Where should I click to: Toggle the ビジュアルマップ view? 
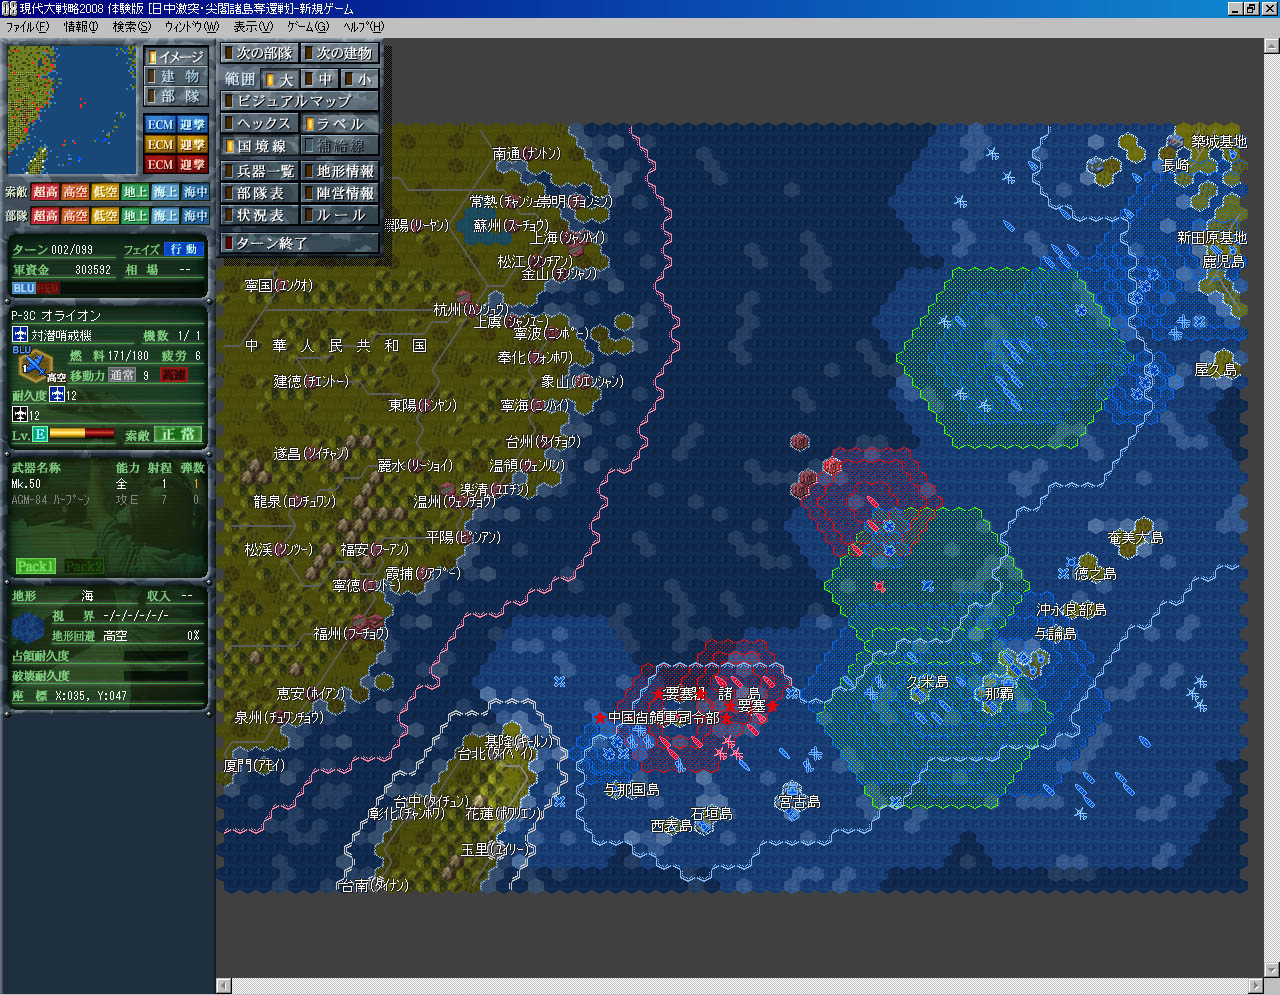299,101
